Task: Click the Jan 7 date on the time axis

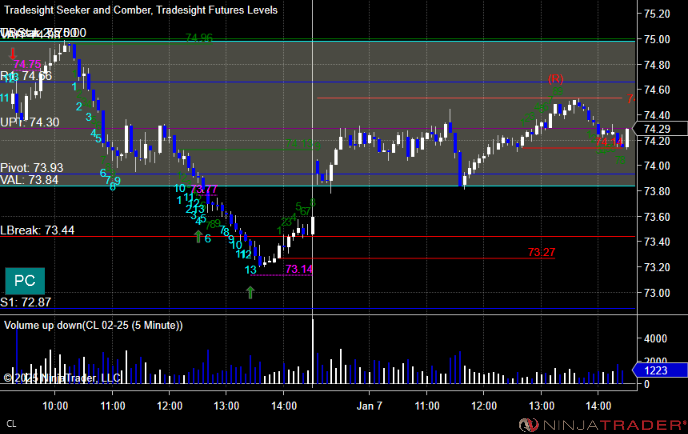Action: point(369,406)
